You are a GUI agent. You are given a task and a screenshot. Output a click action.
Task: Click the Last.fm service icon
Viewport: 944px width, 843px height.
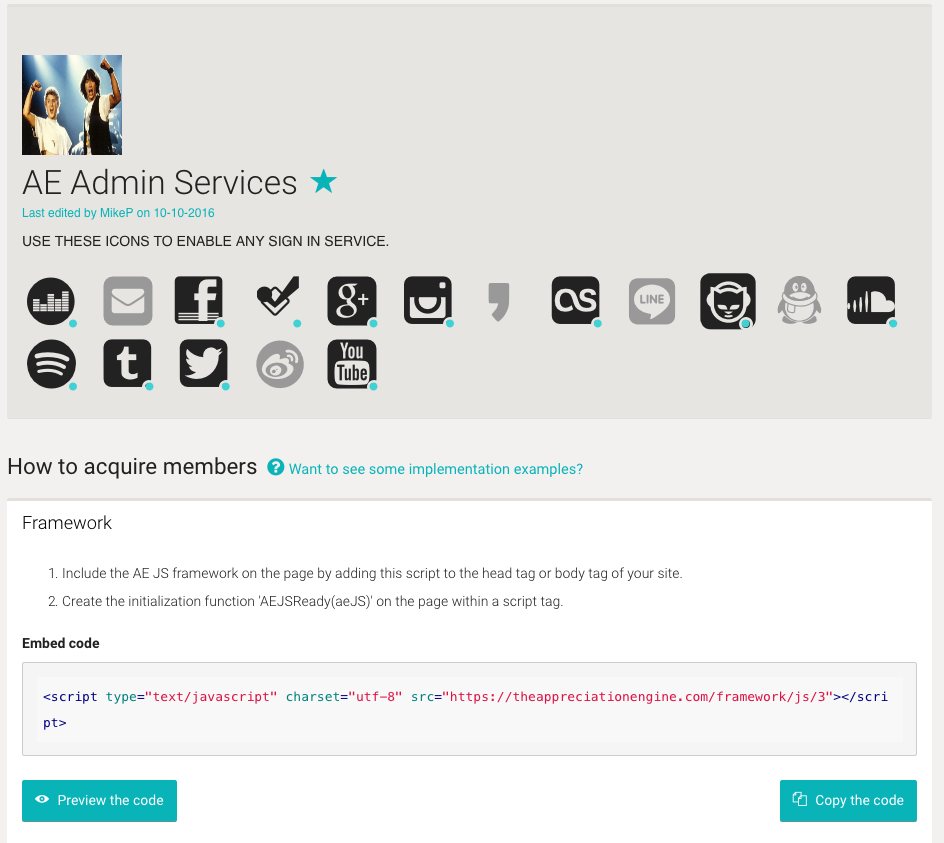click(576, 301)
